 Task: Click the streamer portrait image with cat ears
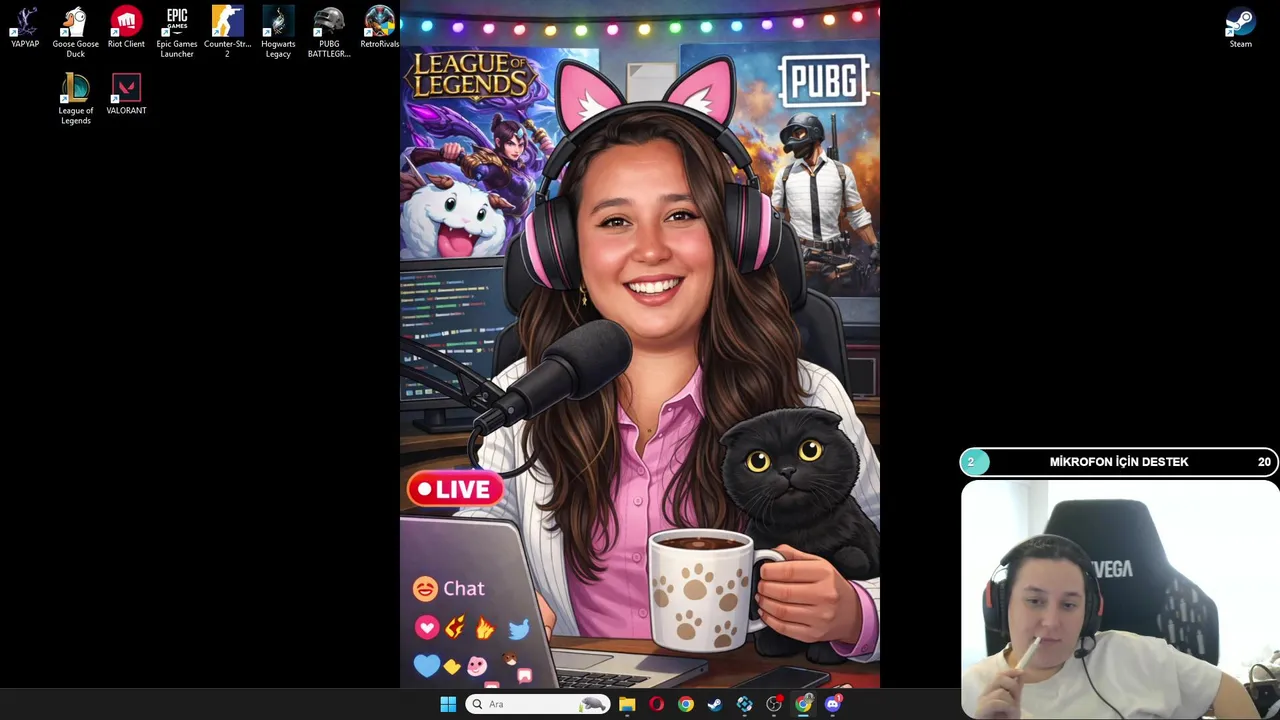click(640, 344)
